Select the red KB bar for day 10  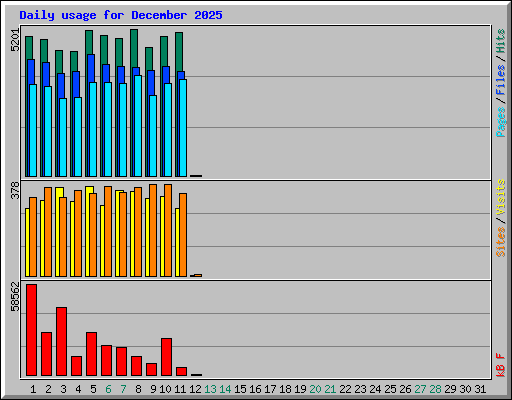pyautogui.click(x=166, y=357)
